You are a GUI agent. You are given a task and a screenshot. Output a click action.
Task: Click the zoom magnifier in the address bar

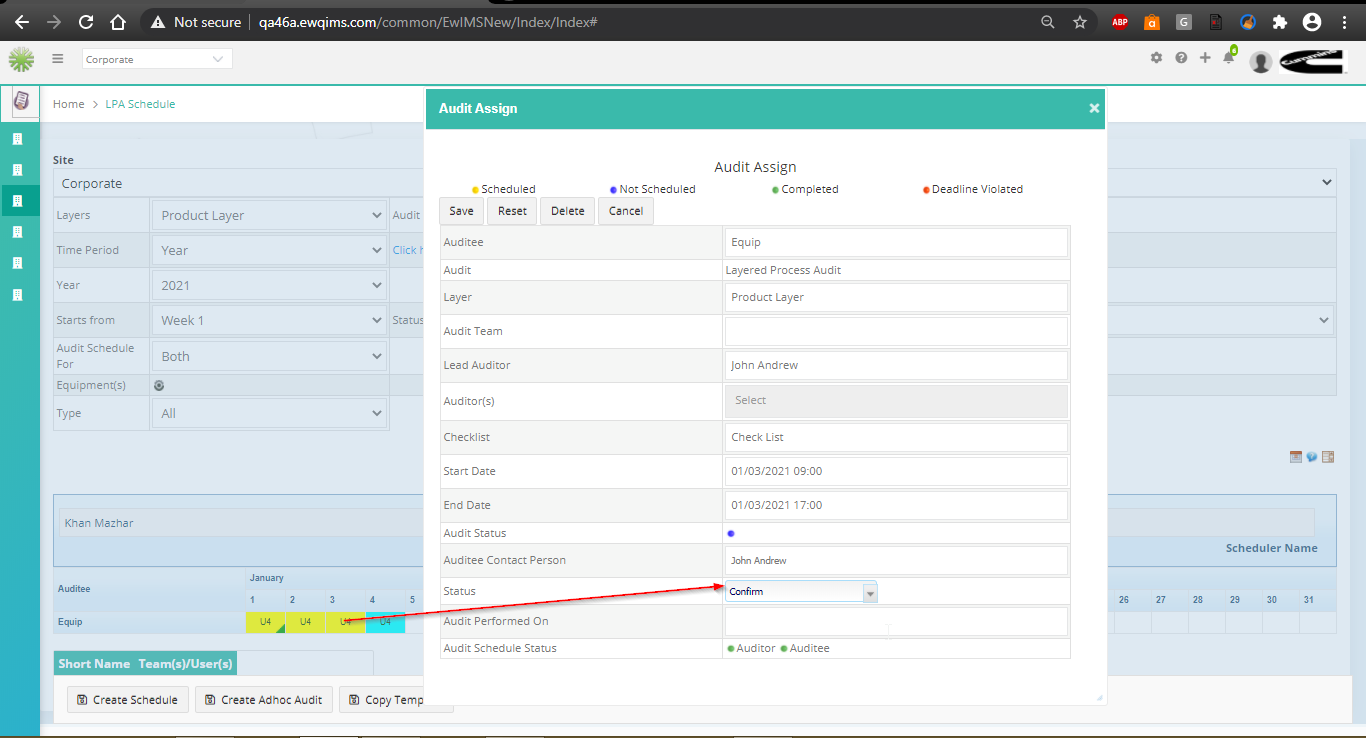pyautogui.click(x=1048, y=22)
